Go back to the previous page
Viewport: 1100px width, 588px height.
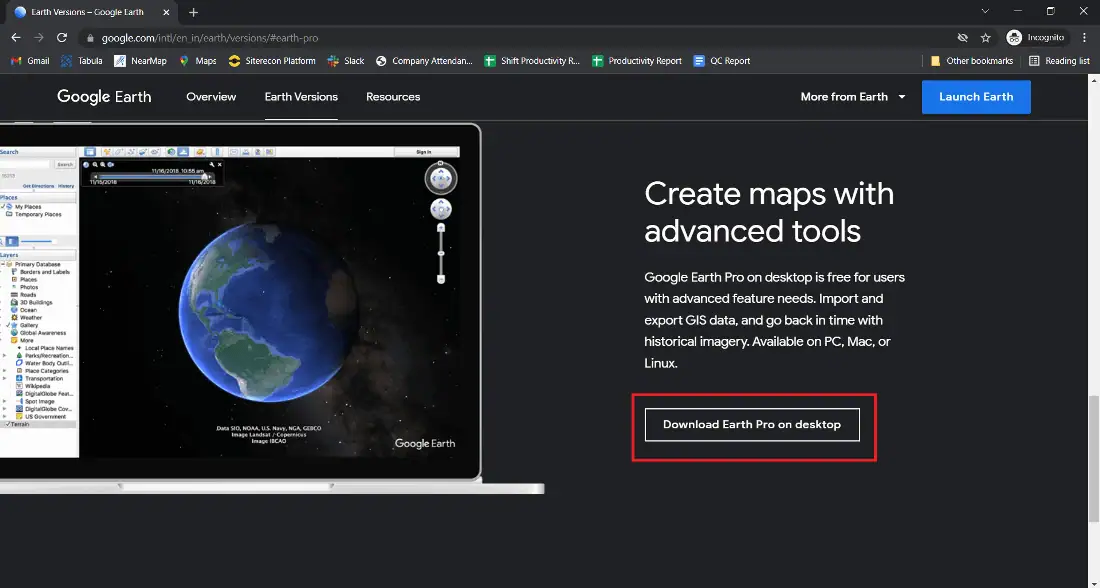point(15,38)
